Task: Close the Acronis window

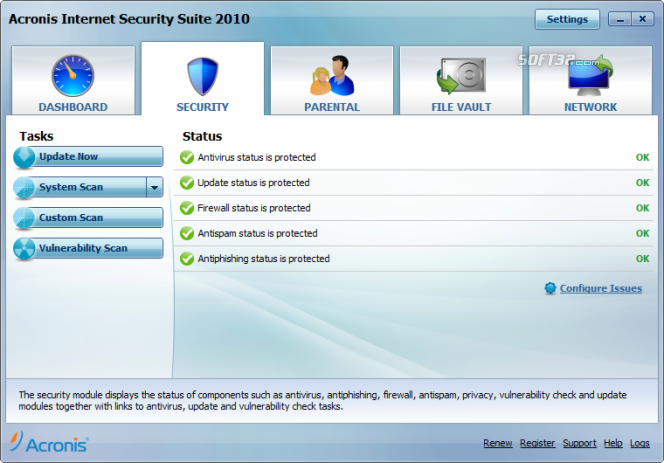Action: [x=642, y=19]
